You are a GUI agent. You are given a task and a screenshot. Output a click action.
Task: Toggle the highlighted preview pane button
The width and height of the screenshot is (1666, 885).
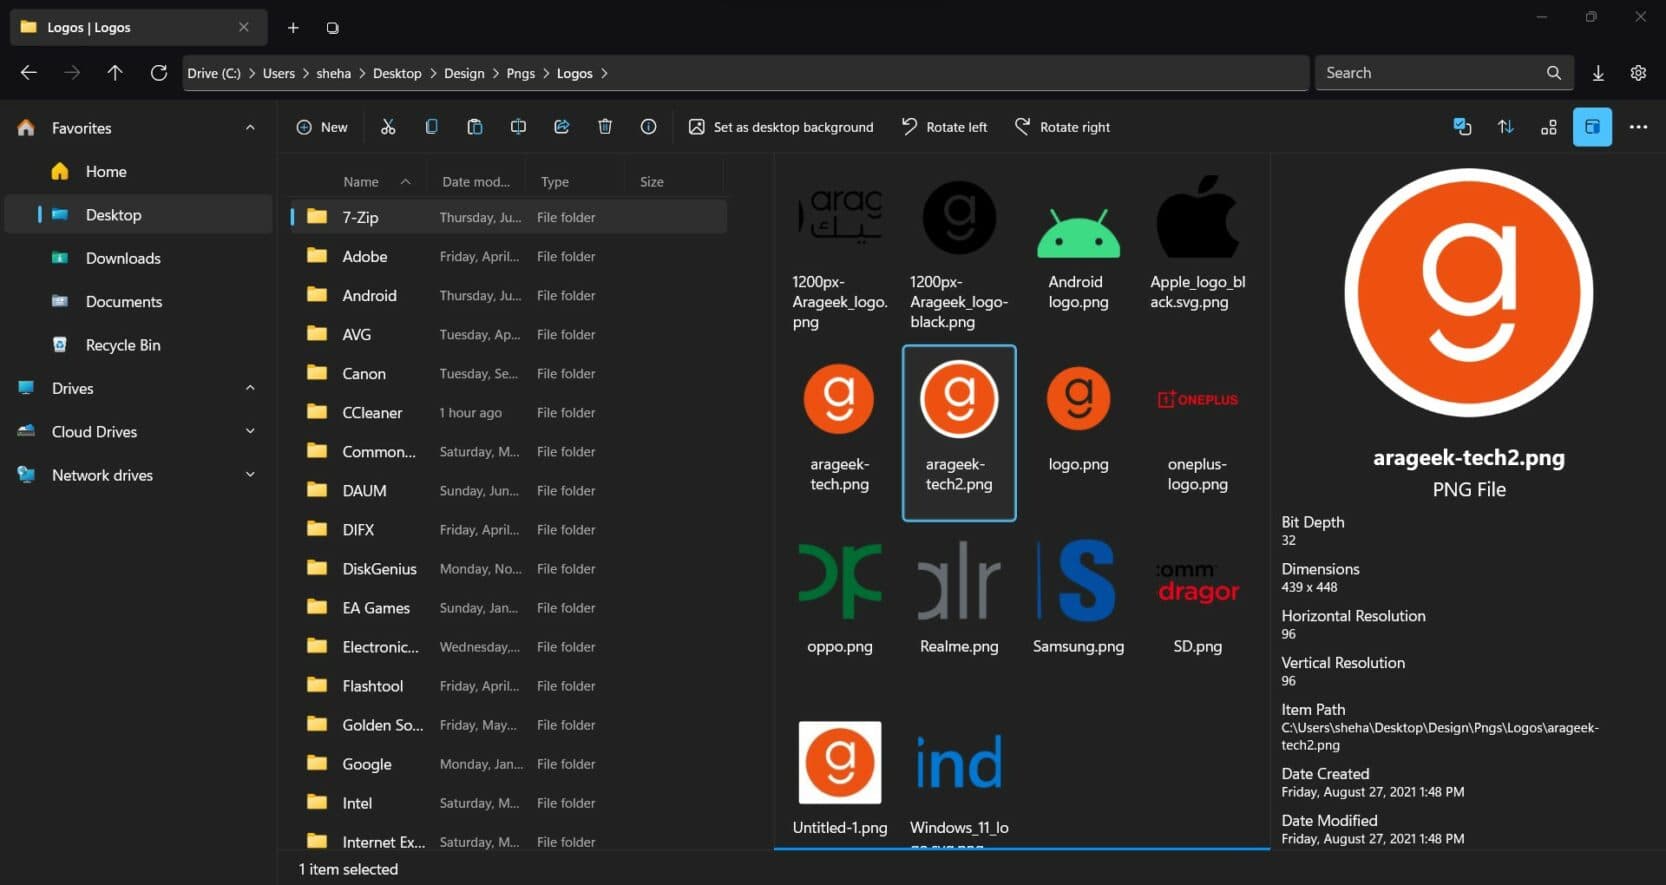pyautogui.click(x=1592, y=127)
